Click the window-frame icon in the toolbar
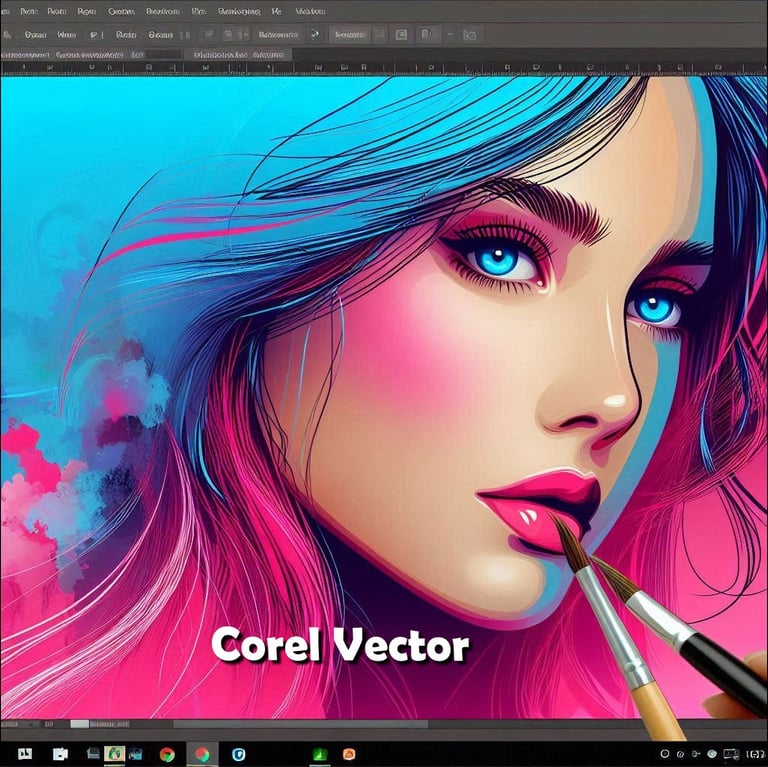Viewport: 768px width, 767px height. pos(401,35)
